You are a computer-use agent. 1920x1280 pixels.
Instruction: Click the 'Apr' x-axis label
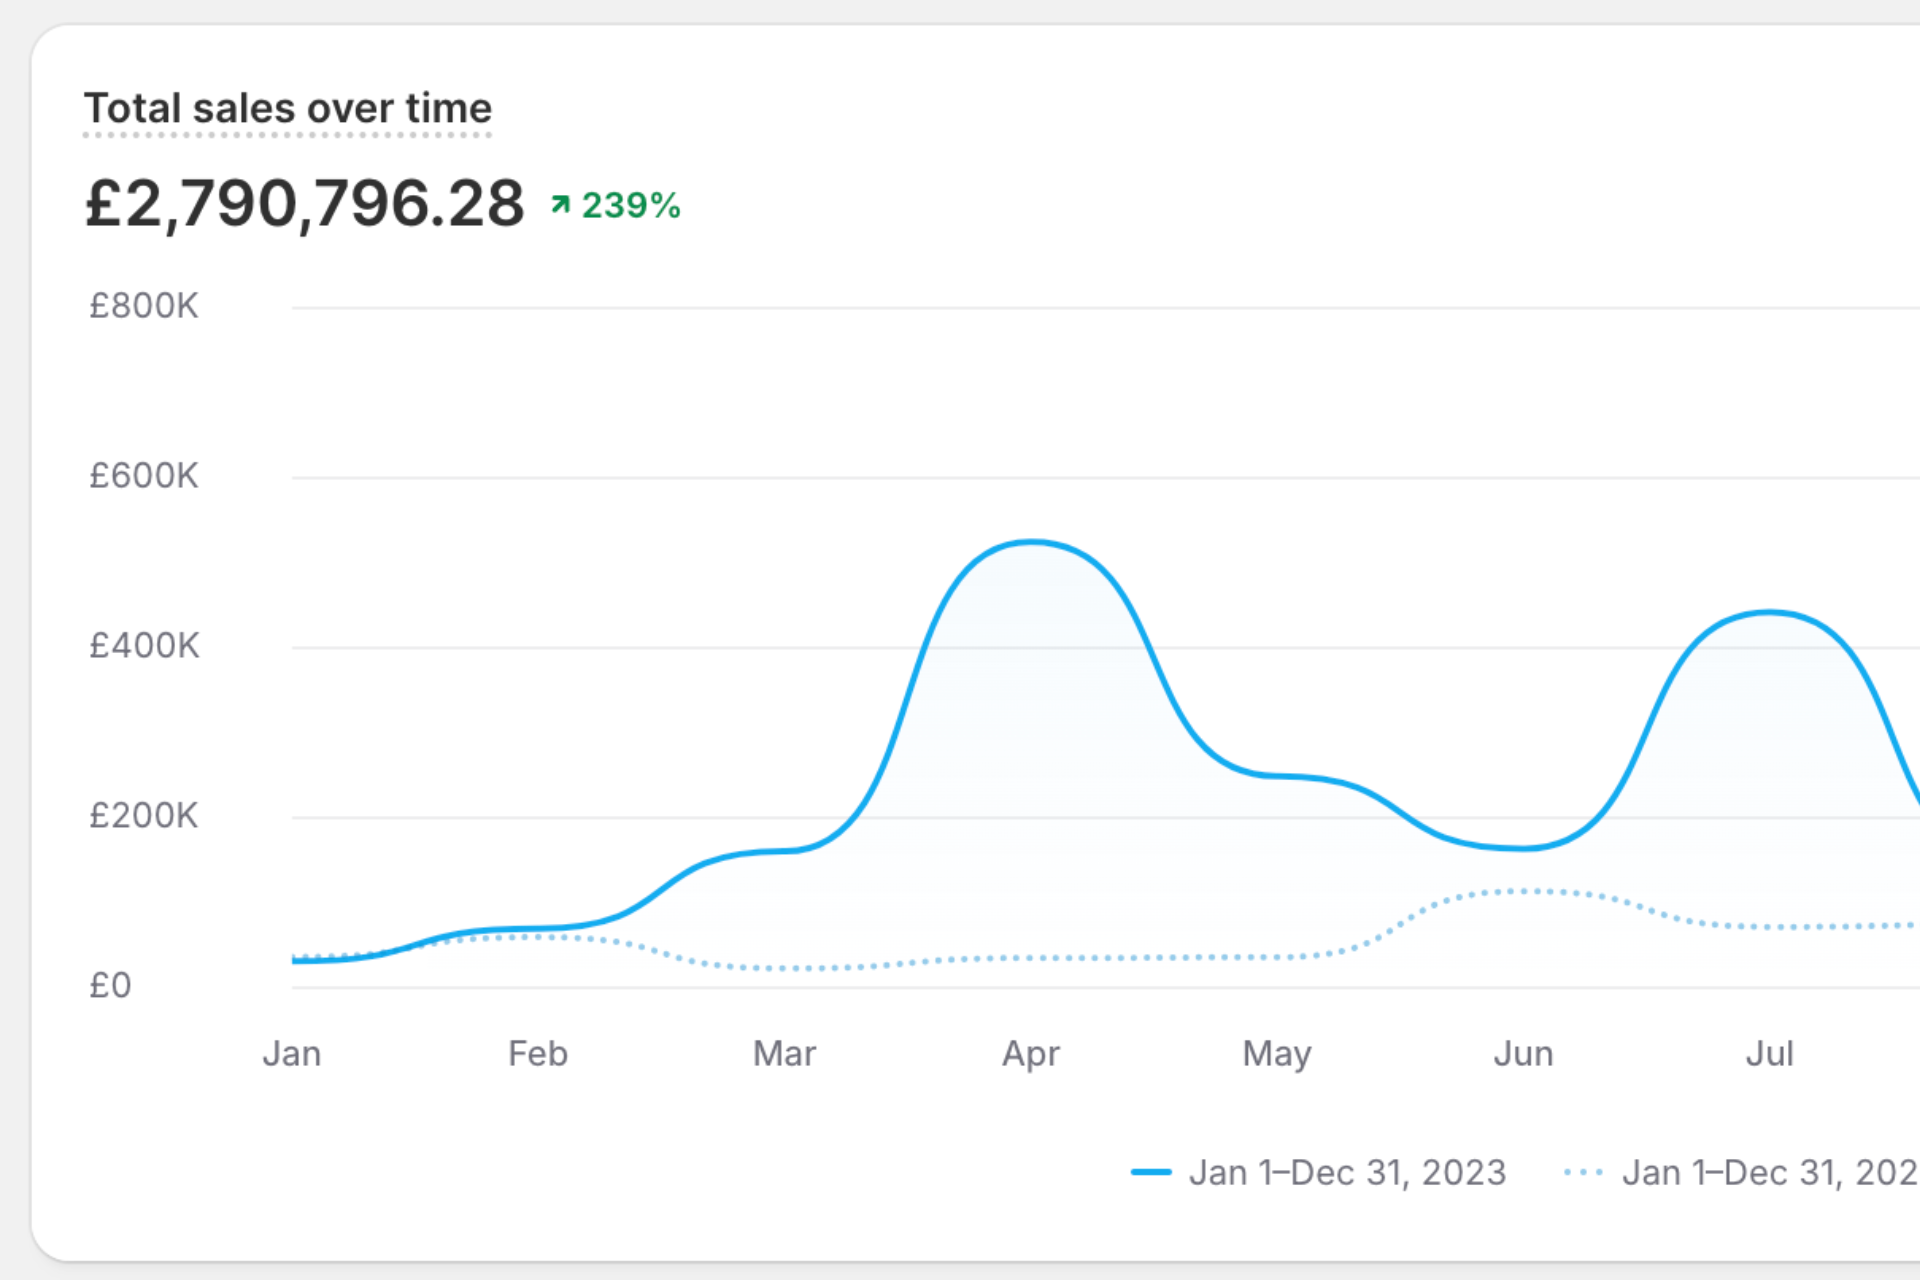click(1031, 1054)
